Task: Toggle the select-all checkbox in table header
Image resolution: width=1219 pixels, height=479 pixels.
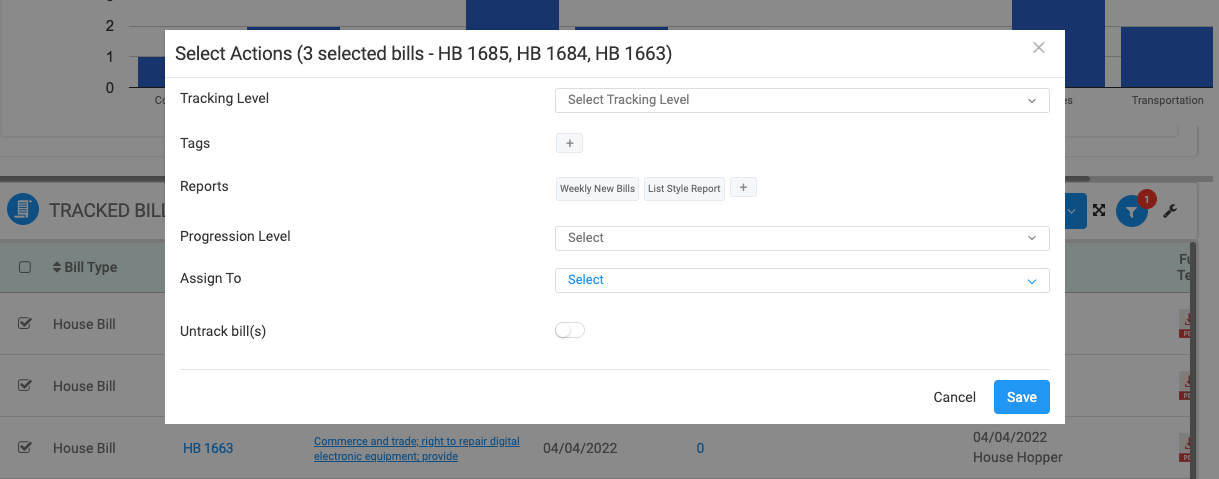Action: click(x=26, y=267)
